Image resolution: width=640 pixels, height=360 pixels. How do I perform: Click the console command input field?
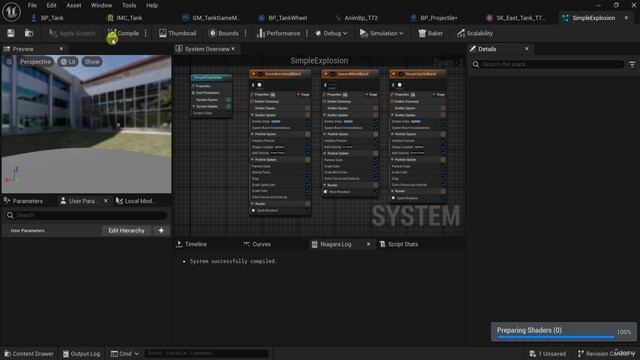pos(207,353)
